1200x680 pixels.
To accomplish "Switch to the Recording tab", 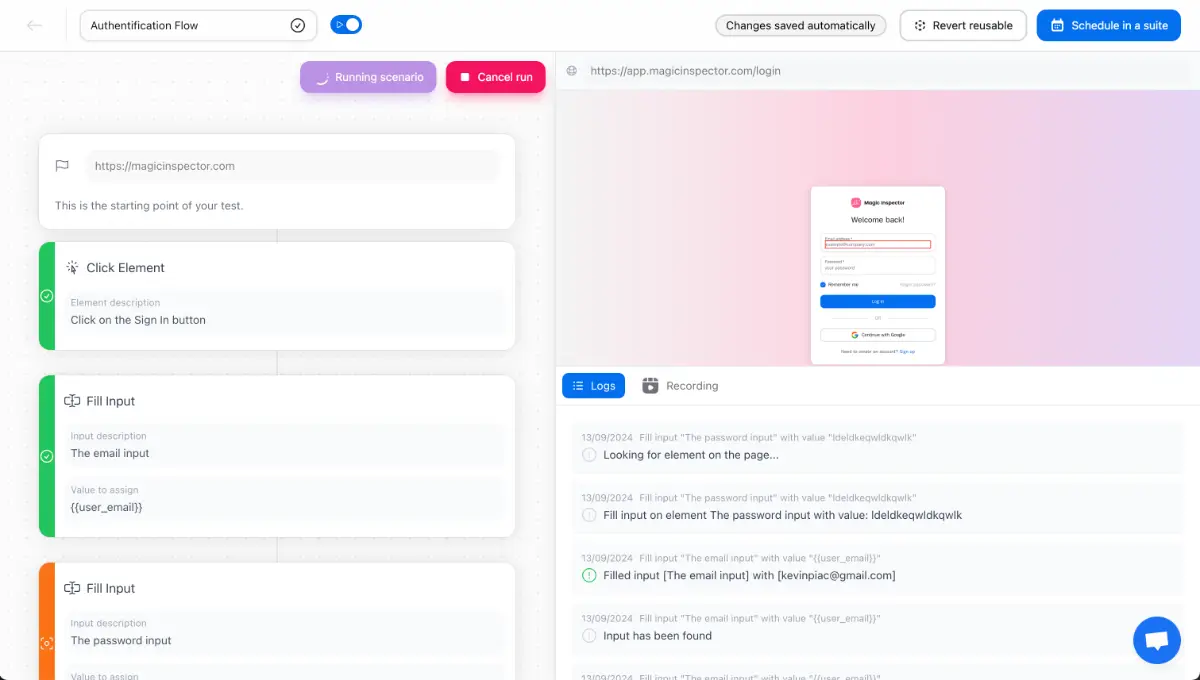I will coord(680,385).
